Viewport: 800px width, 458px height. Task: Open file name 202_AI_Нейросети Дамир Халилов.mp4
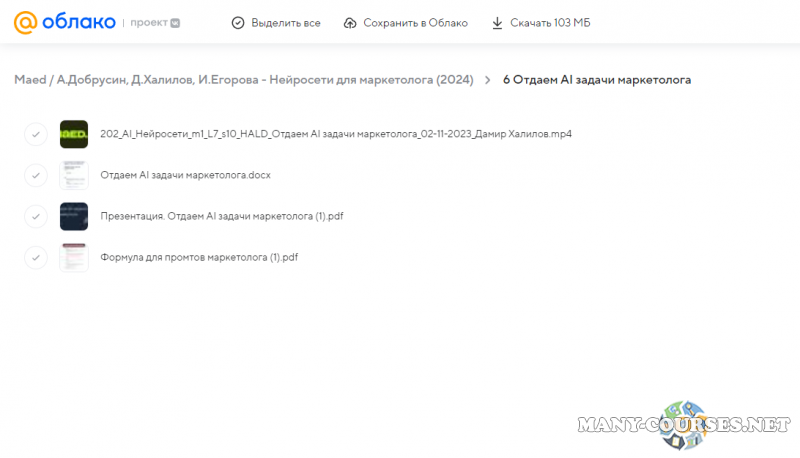click(335, 134)
